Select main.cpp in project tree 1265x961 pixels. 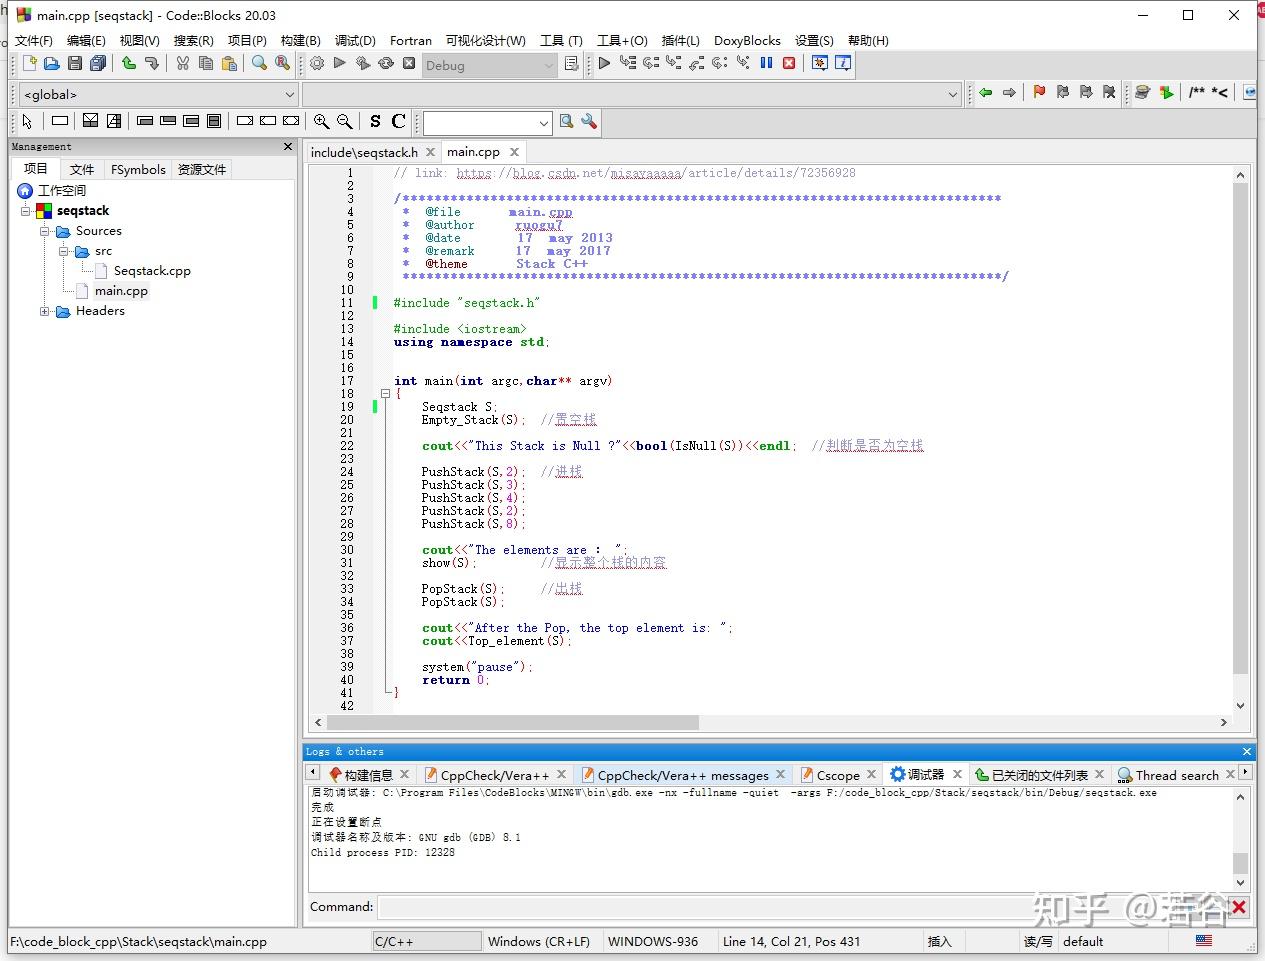click(121, 291)
